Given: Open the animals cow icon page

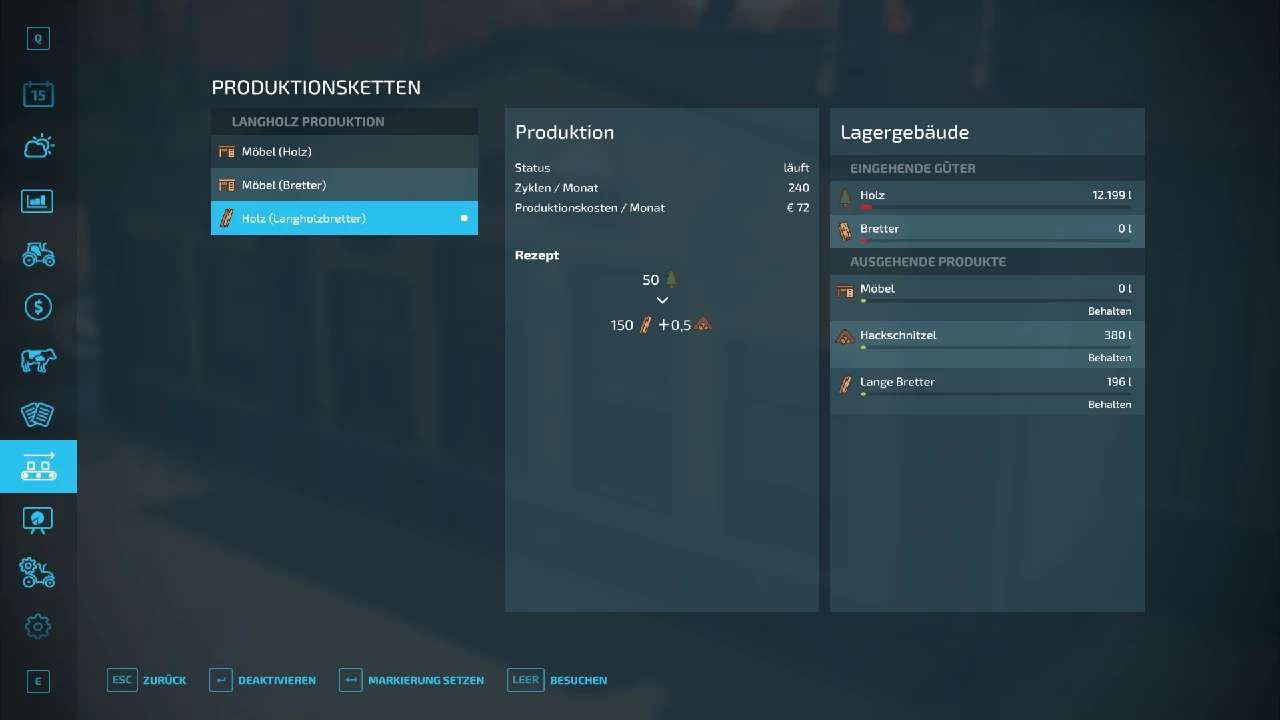Looking at the screenshot, I should 38,360.
